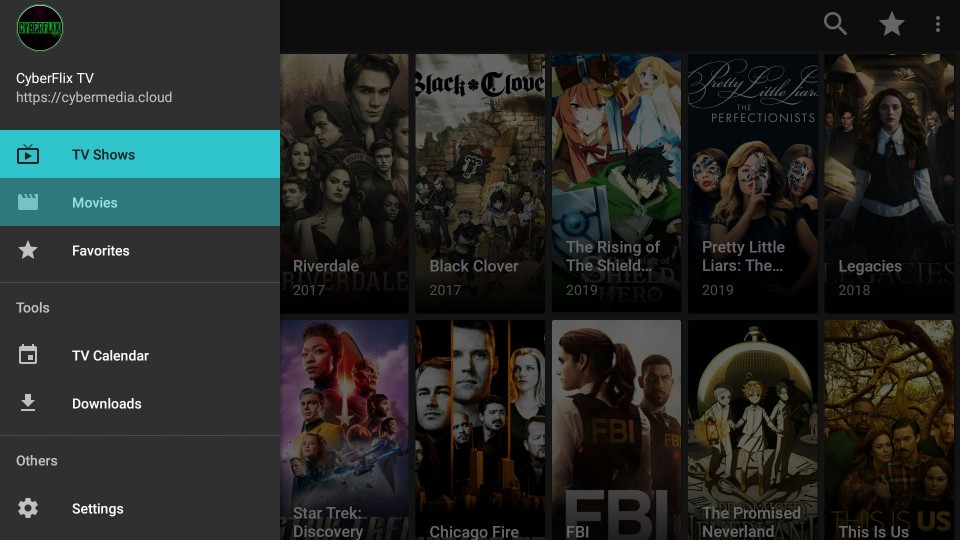Select The Rising of The Shield Hero poster

pos(617,183)
